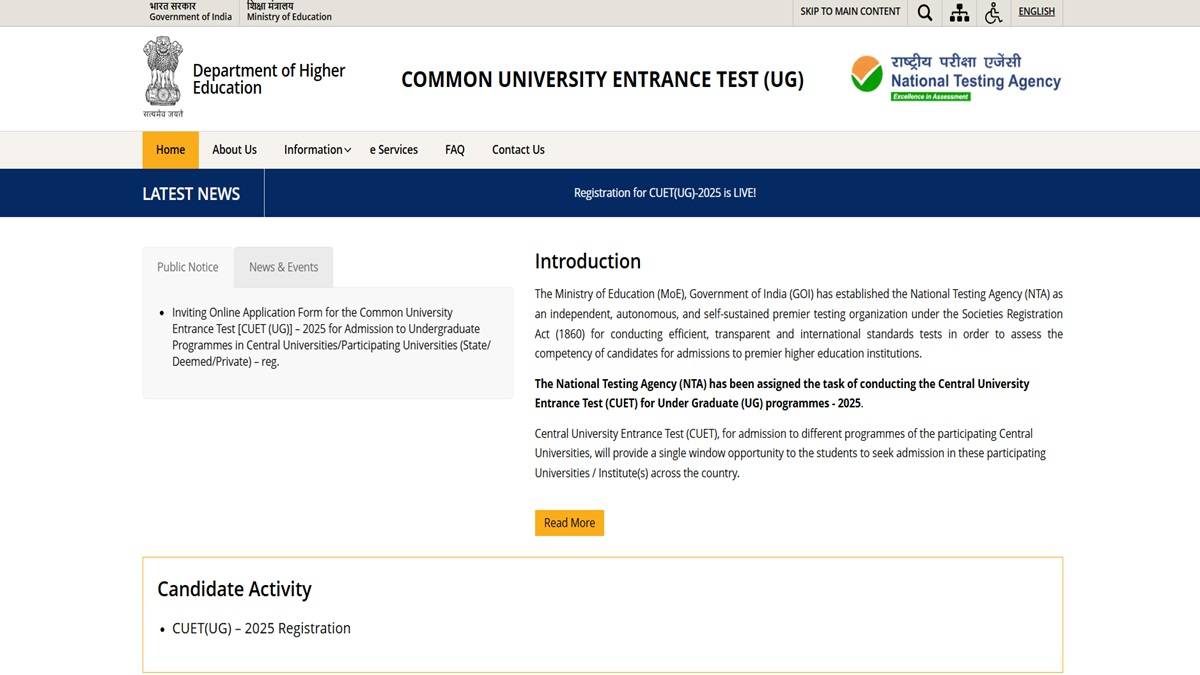This screenshot has width=1200, height=675.
Task: Open the sitemap icon in top bar
Action: pyautogui.click(x=959, y=12)
